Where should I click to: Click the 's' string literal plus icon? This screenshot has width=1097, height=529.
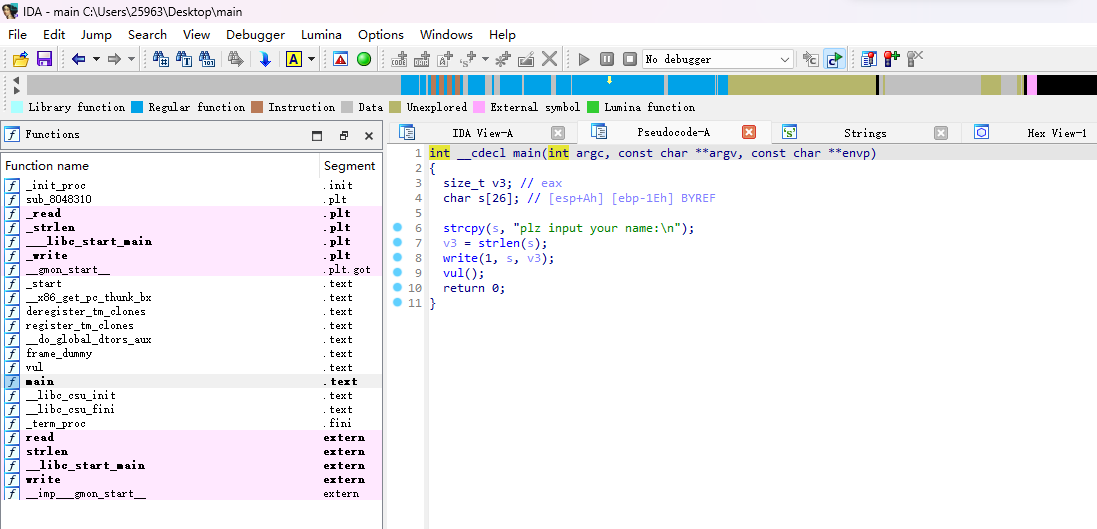click(x=468, y=59)
